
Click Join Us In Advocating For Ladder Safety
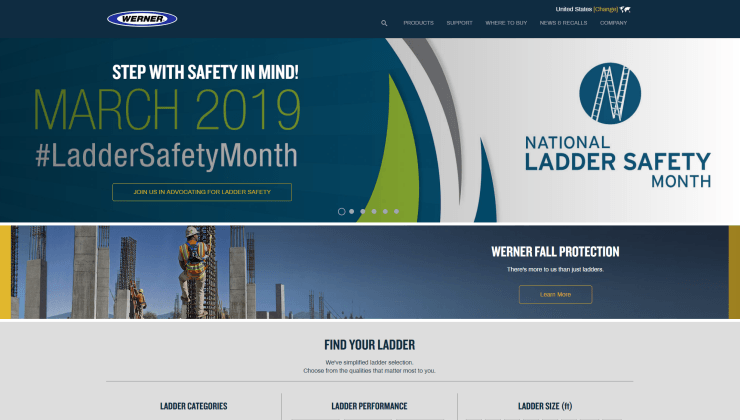coord(202,192)
